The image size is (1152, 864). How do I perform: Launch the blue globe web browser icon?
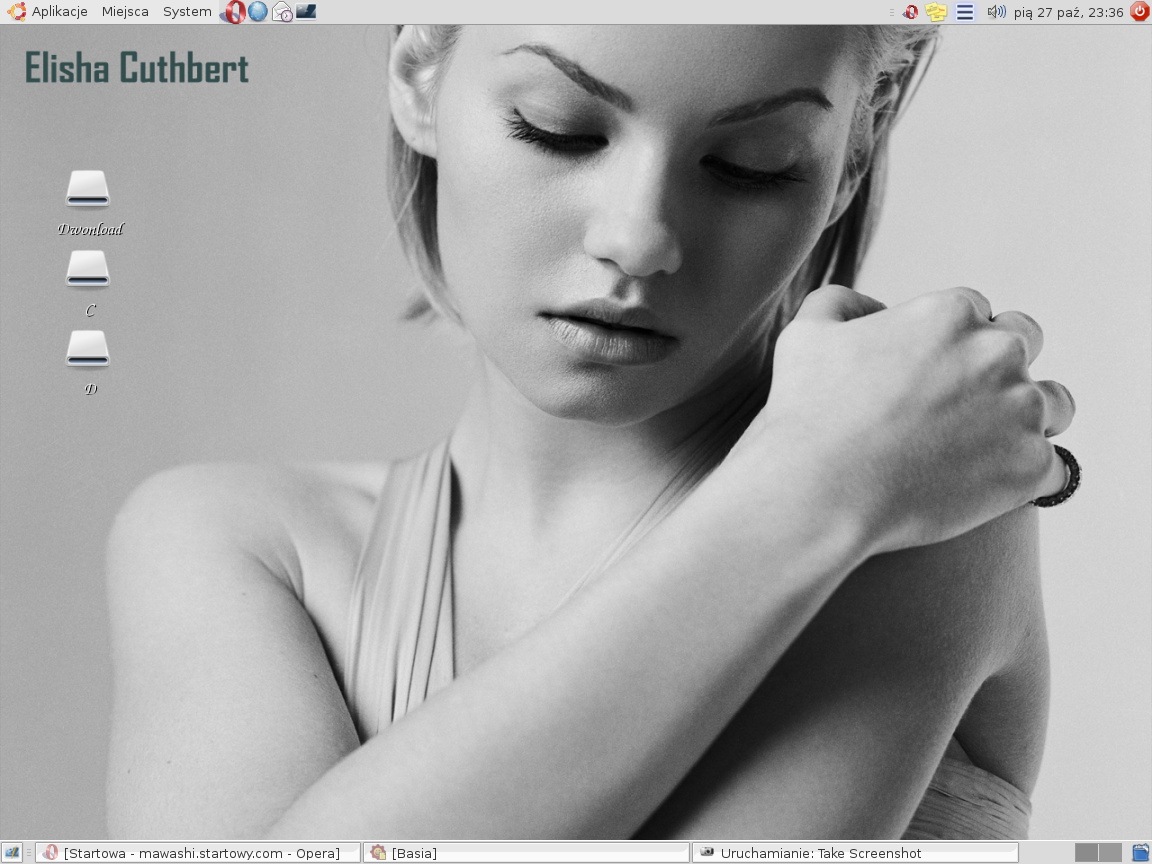pos(258,12)
